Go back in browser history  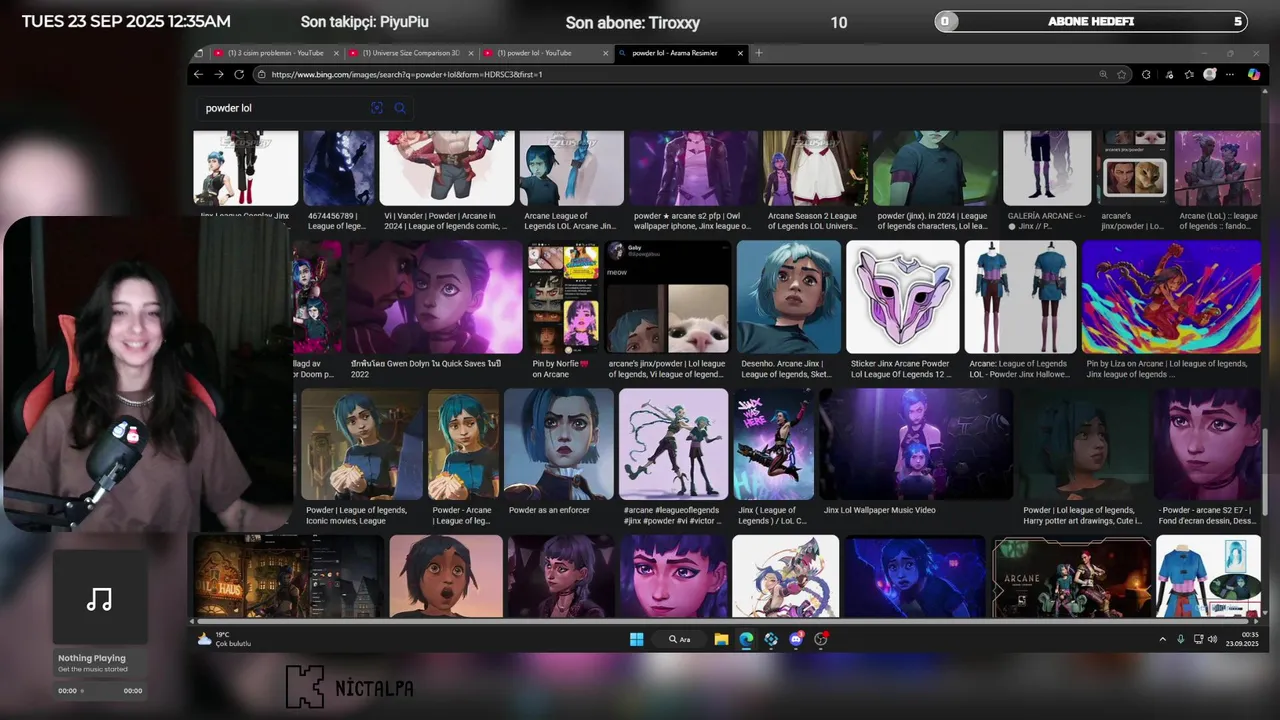198,74
